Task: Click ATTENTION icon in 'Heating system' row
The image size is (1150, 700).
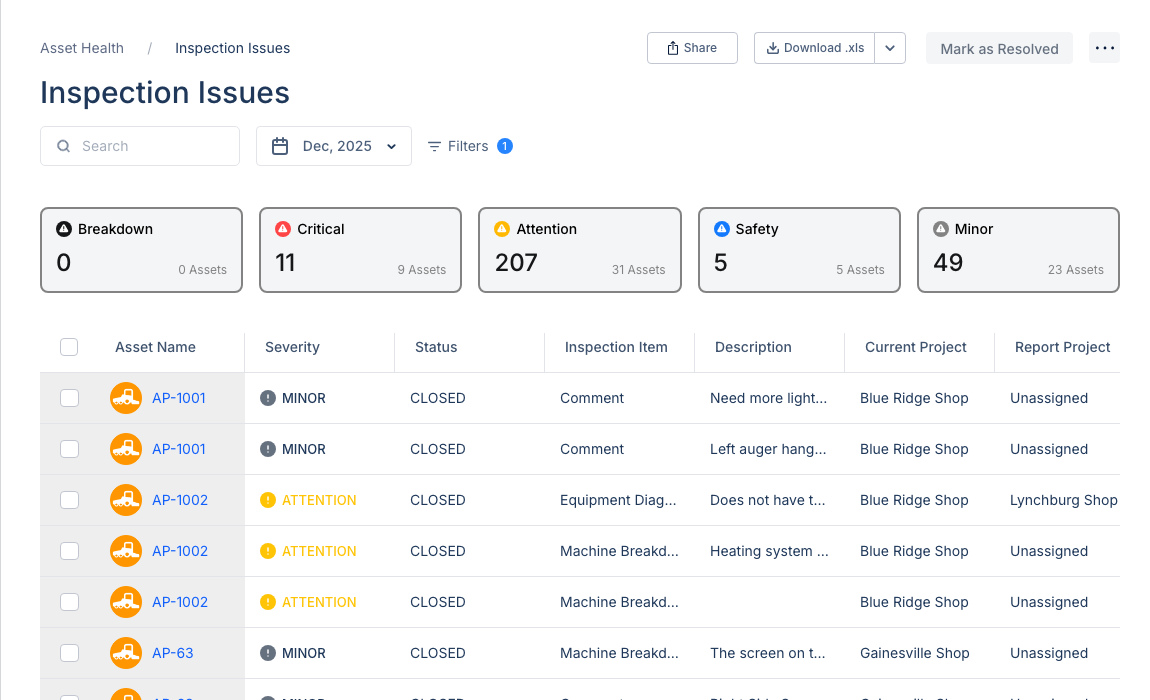Action: click(x=268, y=551)
